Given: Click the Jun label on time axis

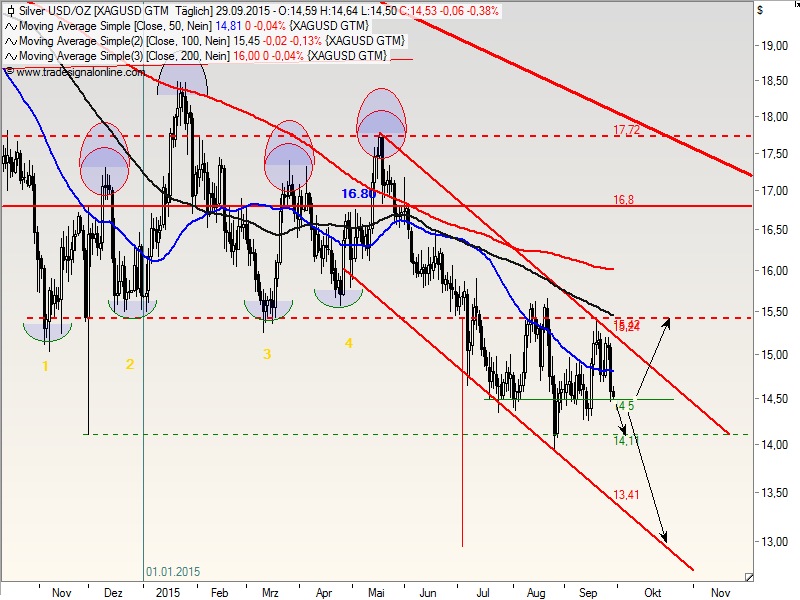Looking at the screenshot, I should (x=428, y=593).
